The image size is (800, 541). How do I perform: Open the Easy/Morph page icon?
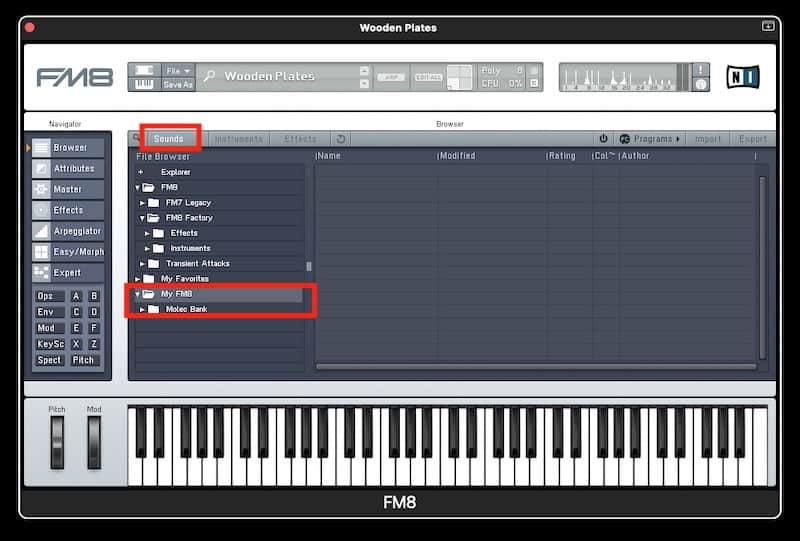click(41, 252)
